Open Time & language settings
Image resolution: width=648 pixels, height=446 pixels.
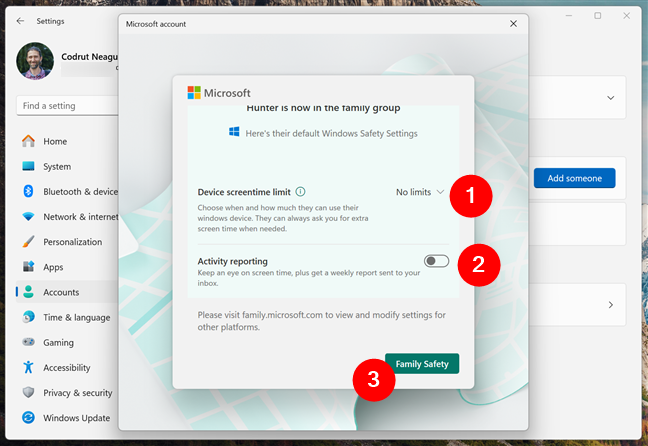tap(67, 317)
